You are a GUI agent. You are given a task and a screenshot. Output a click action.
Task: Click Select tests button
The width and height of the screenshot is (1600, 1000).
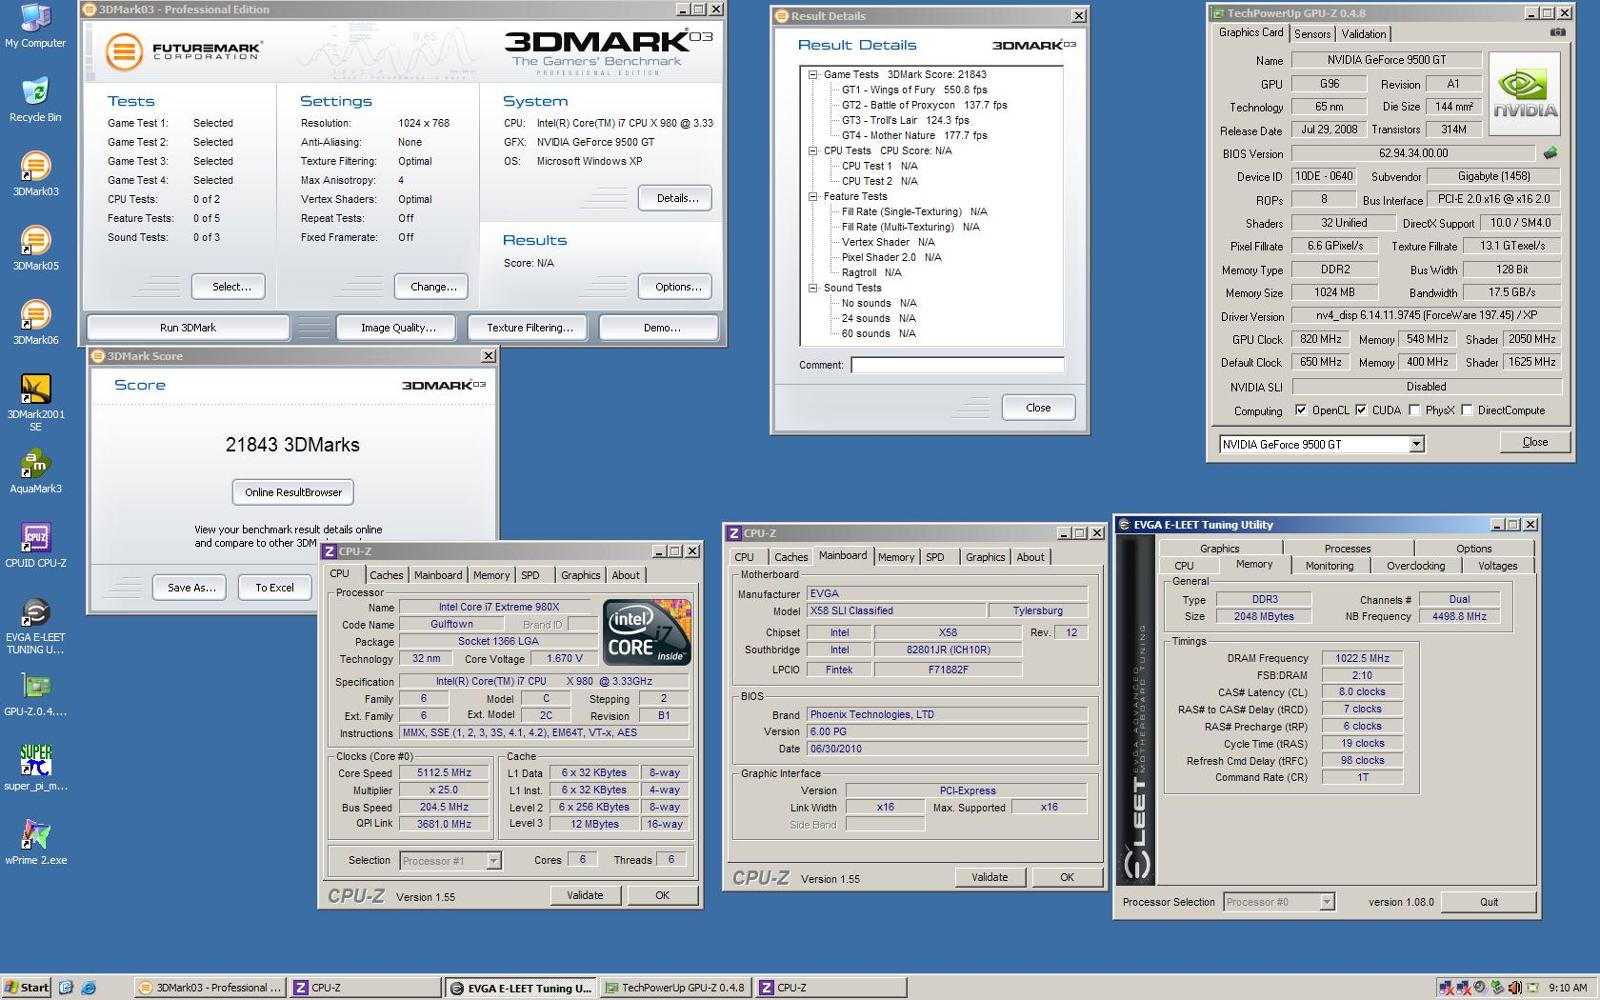(x=231, y=286)
